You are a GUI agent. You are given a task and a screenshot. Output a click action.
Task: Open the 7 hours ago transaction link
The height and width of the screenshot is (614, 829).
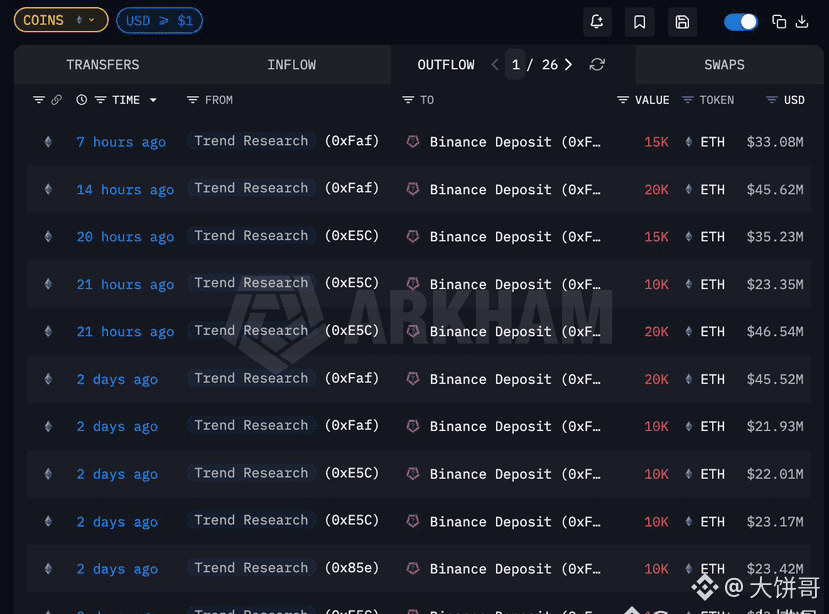point(121,142)
